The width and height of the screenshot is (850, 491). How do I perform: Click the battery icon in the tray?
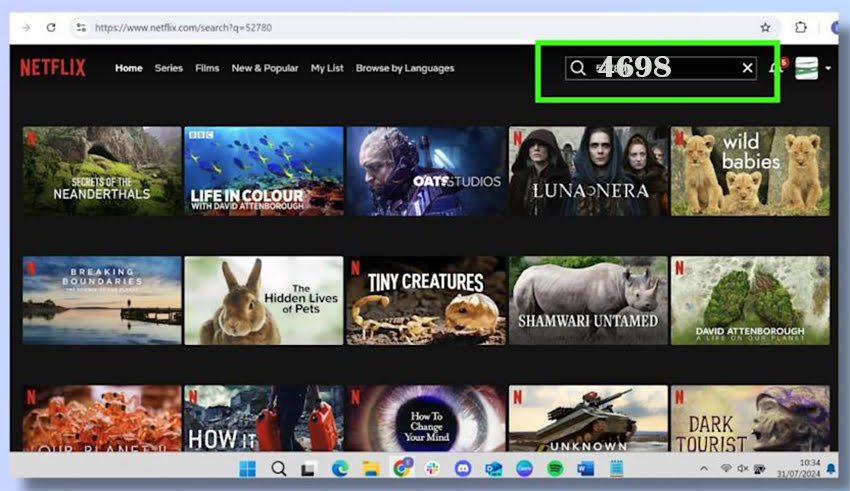[759, 468]
